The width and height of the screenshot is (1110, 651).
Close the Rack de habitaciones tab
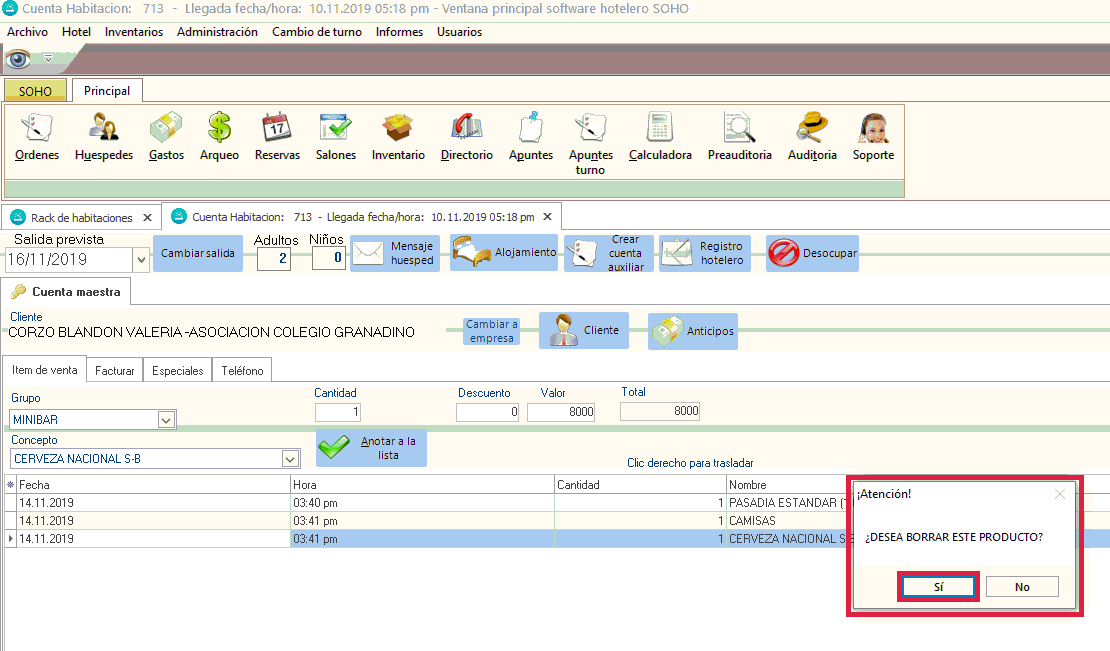pyautogui.click(x=148, y=217)
